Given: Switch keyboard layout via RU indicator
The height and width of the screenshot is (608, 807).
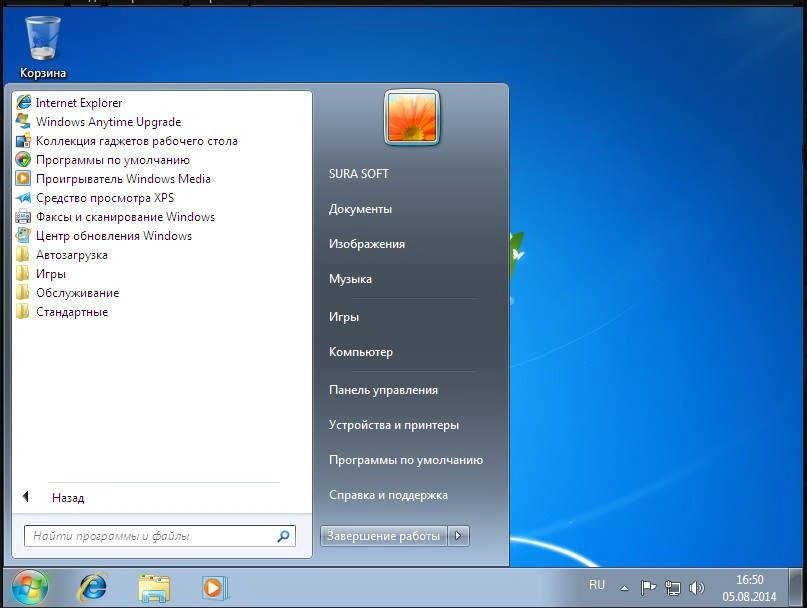Looking at the screenshot, I should tap(596, 586).
